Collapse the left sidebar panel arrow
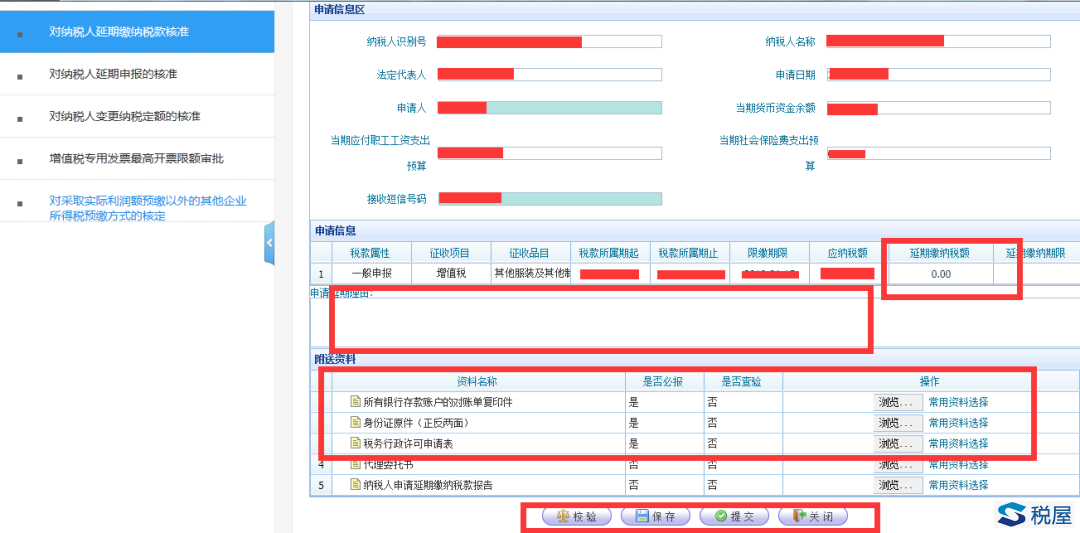The image size is (1080, 533). tap(269, 245)
